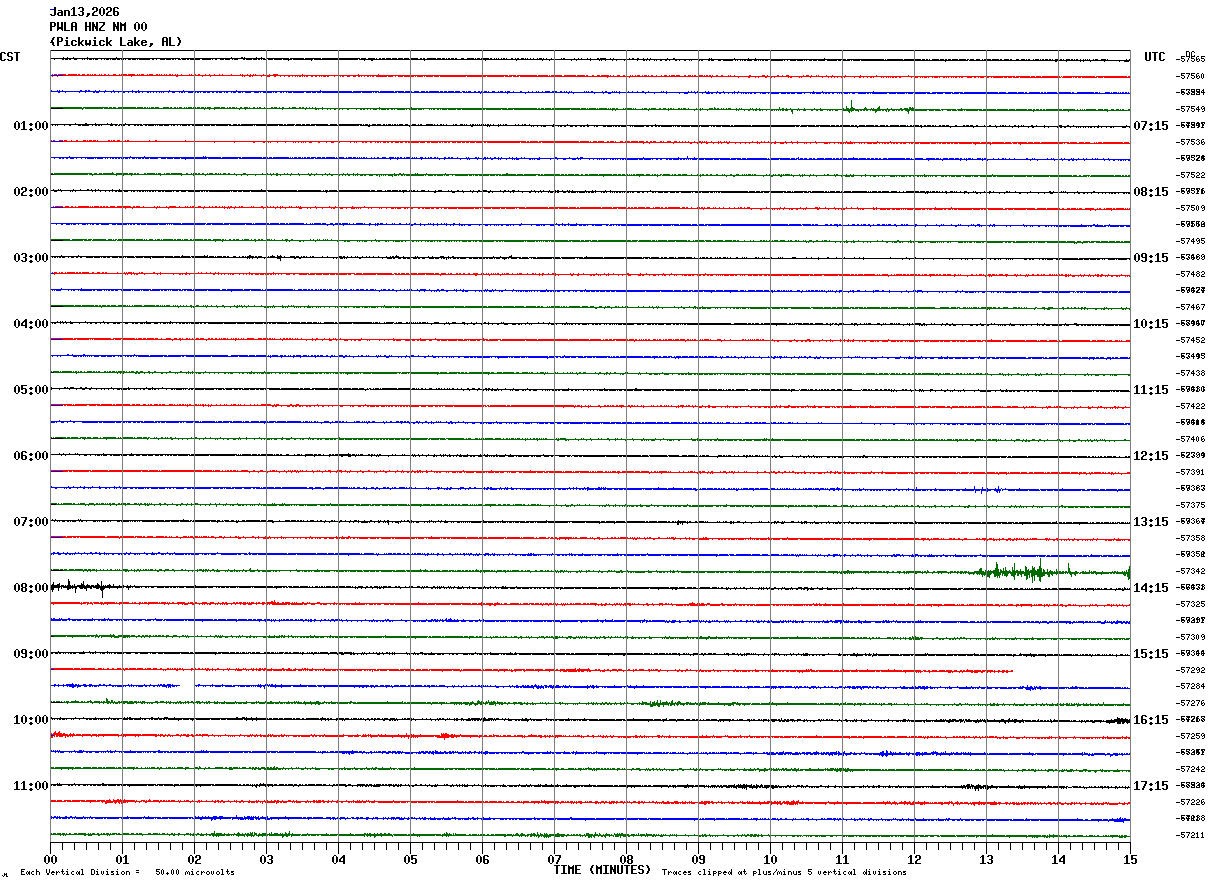
Task: Click the 08:15 UTC time label
Action: 1151,192
